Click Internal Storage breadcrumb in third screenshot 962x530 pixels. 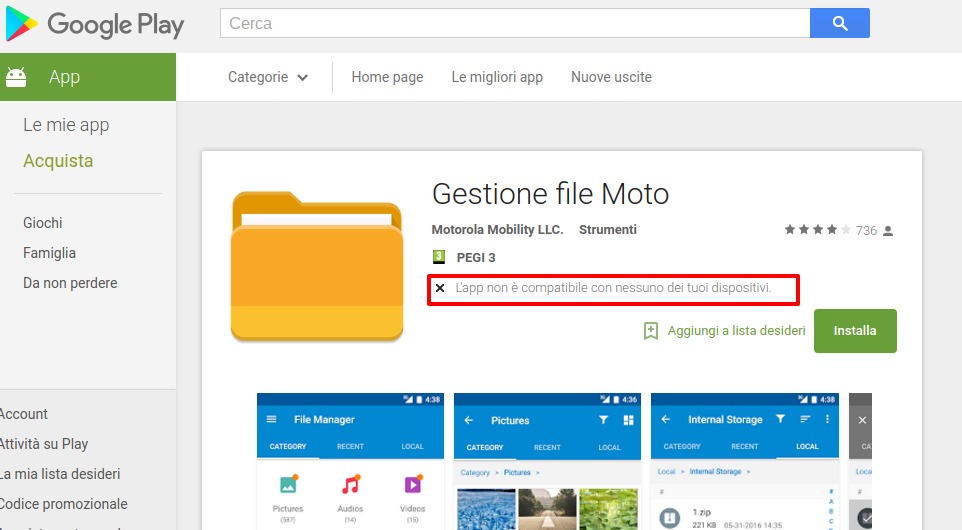point(715,471)
